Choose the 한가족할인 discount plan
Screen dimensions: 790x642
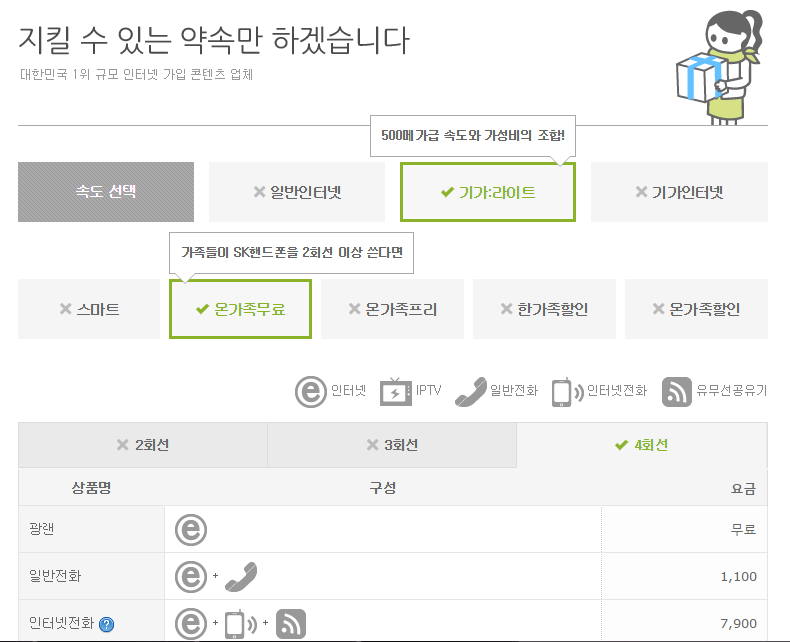coord(544,309)
